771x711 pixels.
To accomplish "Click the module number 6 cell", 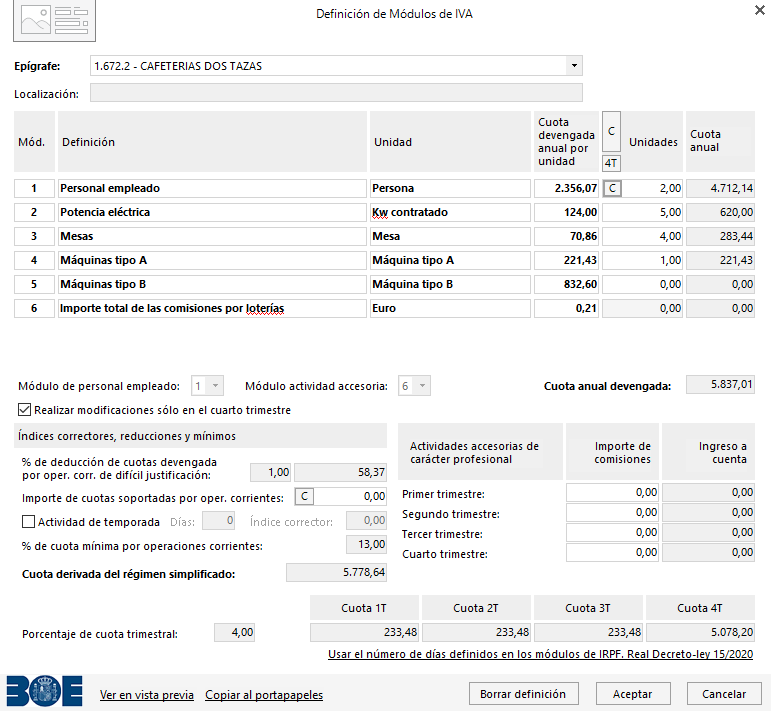I will tap(34, 308).
